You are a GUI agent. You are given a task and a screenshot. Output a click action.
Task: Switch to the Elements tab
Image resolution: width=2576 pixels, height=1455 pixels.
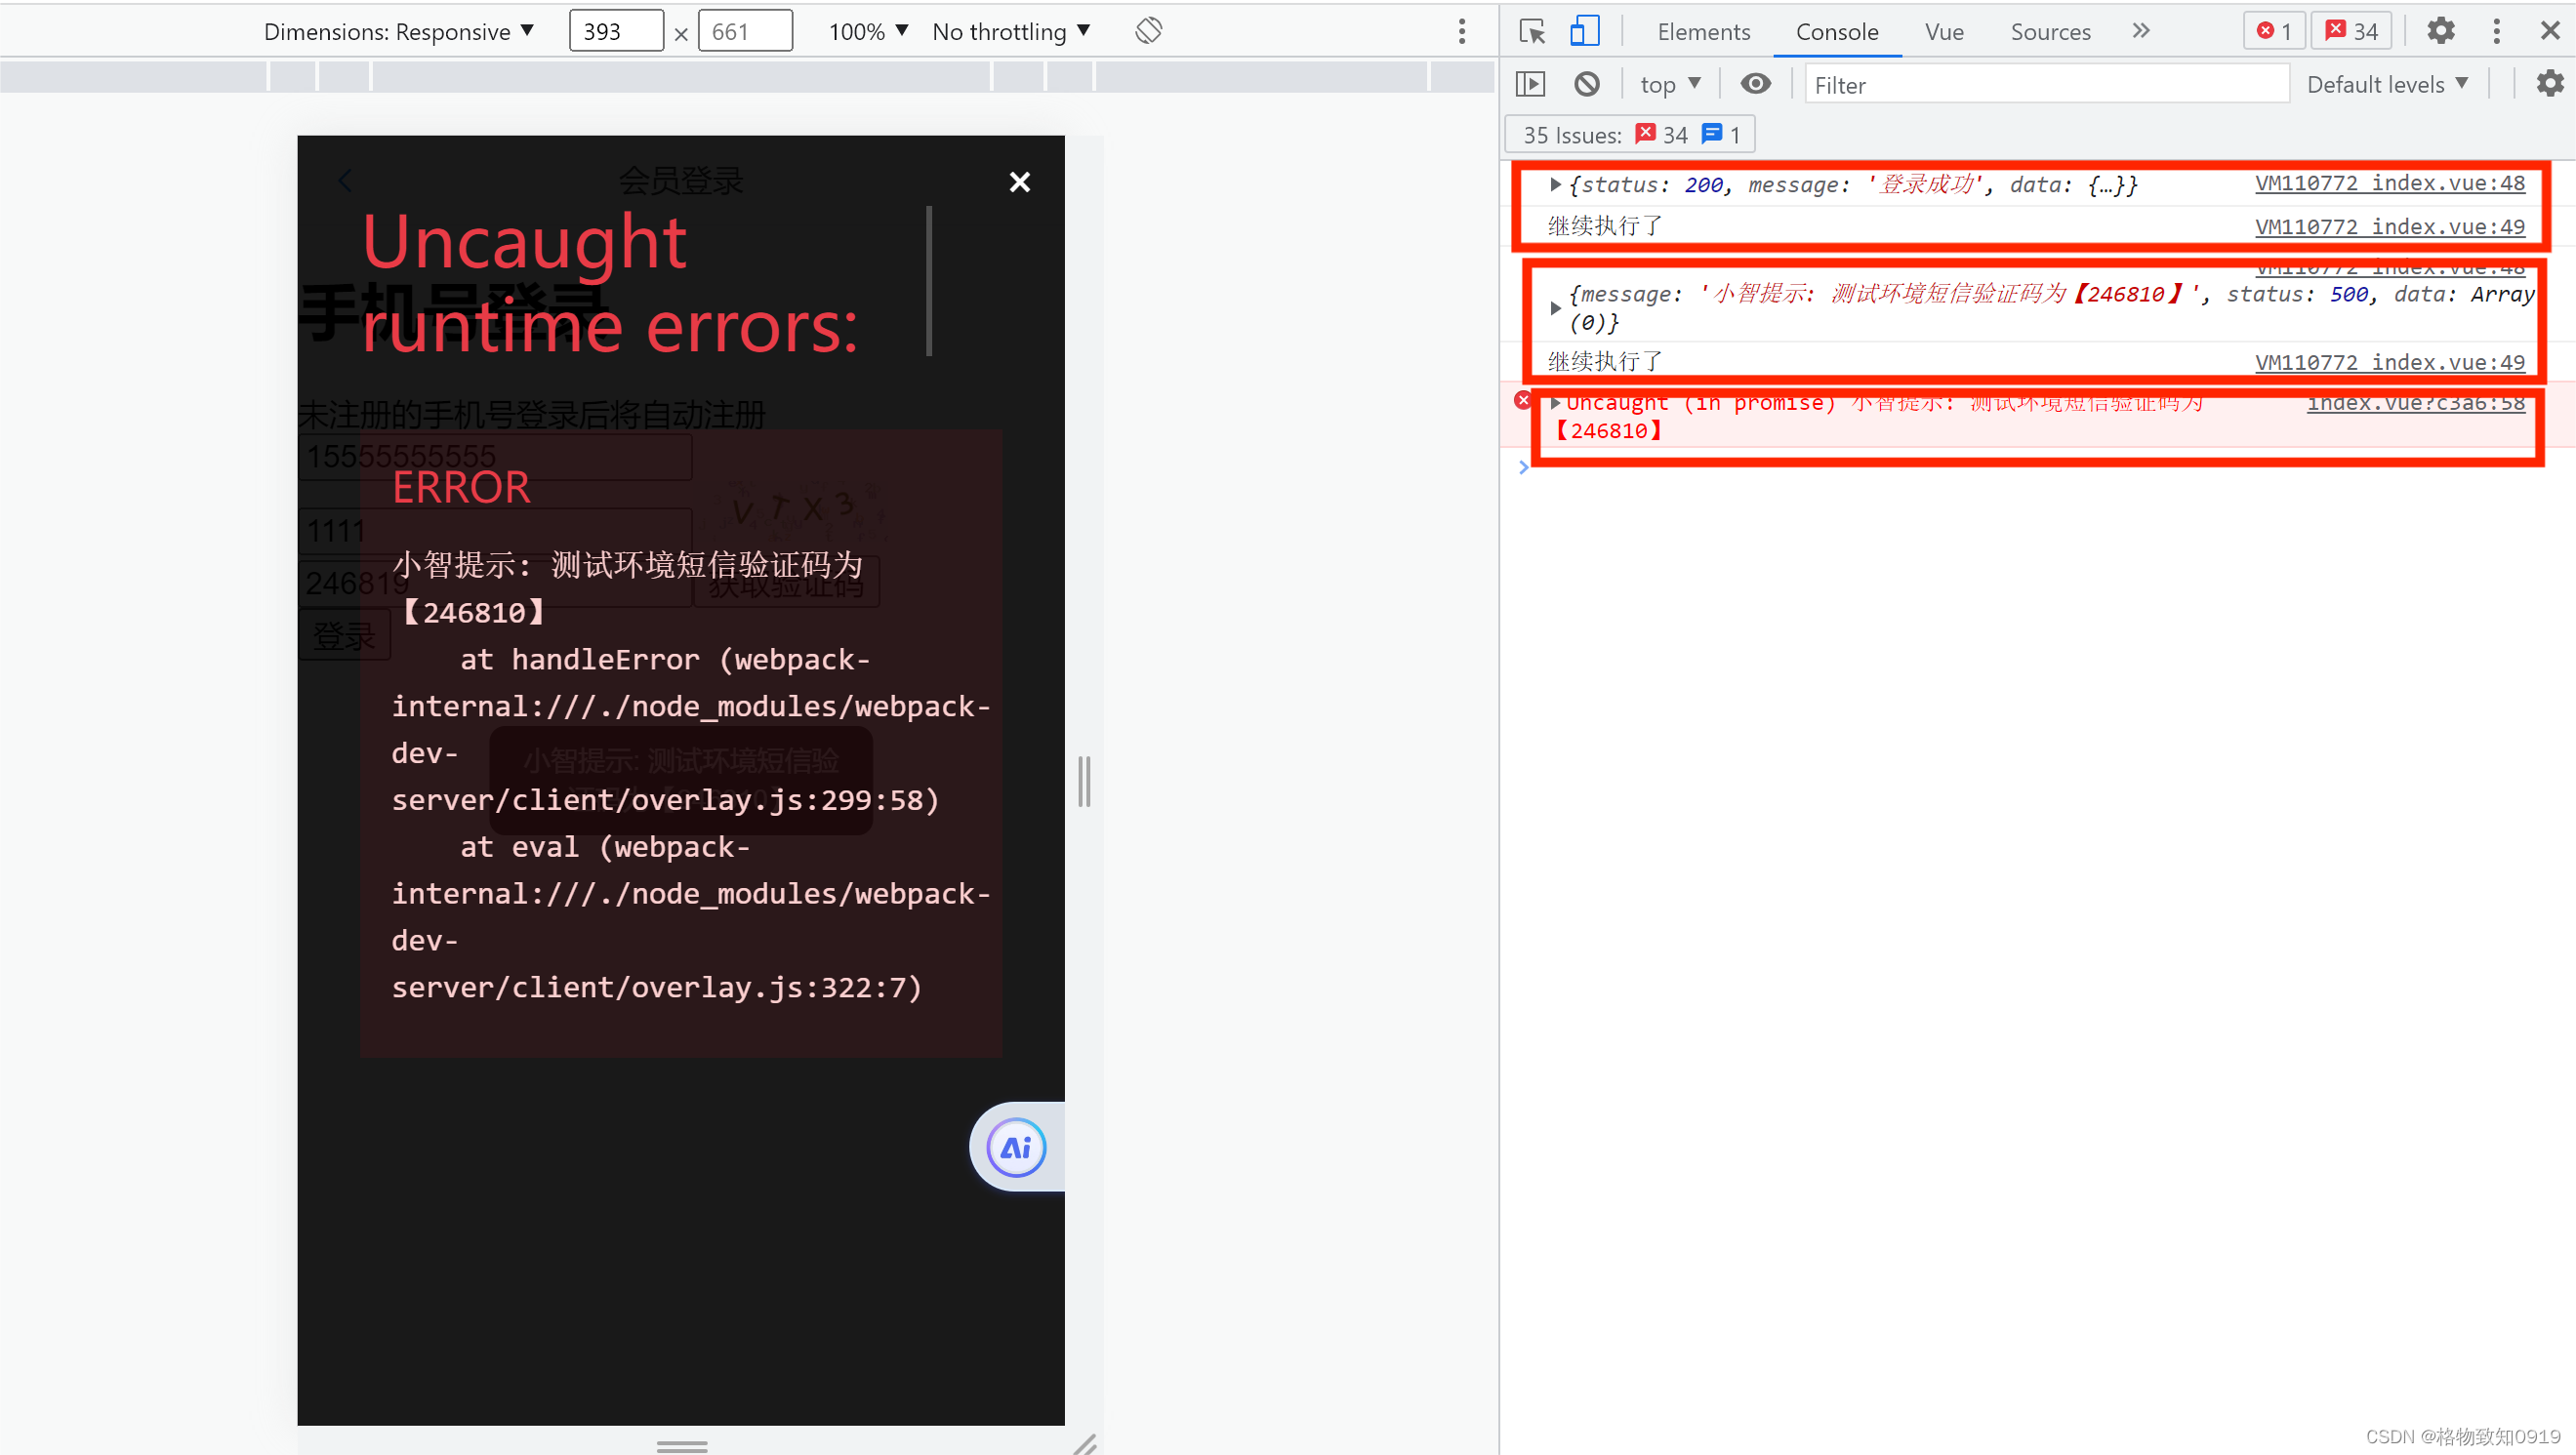pos(1703,31)
